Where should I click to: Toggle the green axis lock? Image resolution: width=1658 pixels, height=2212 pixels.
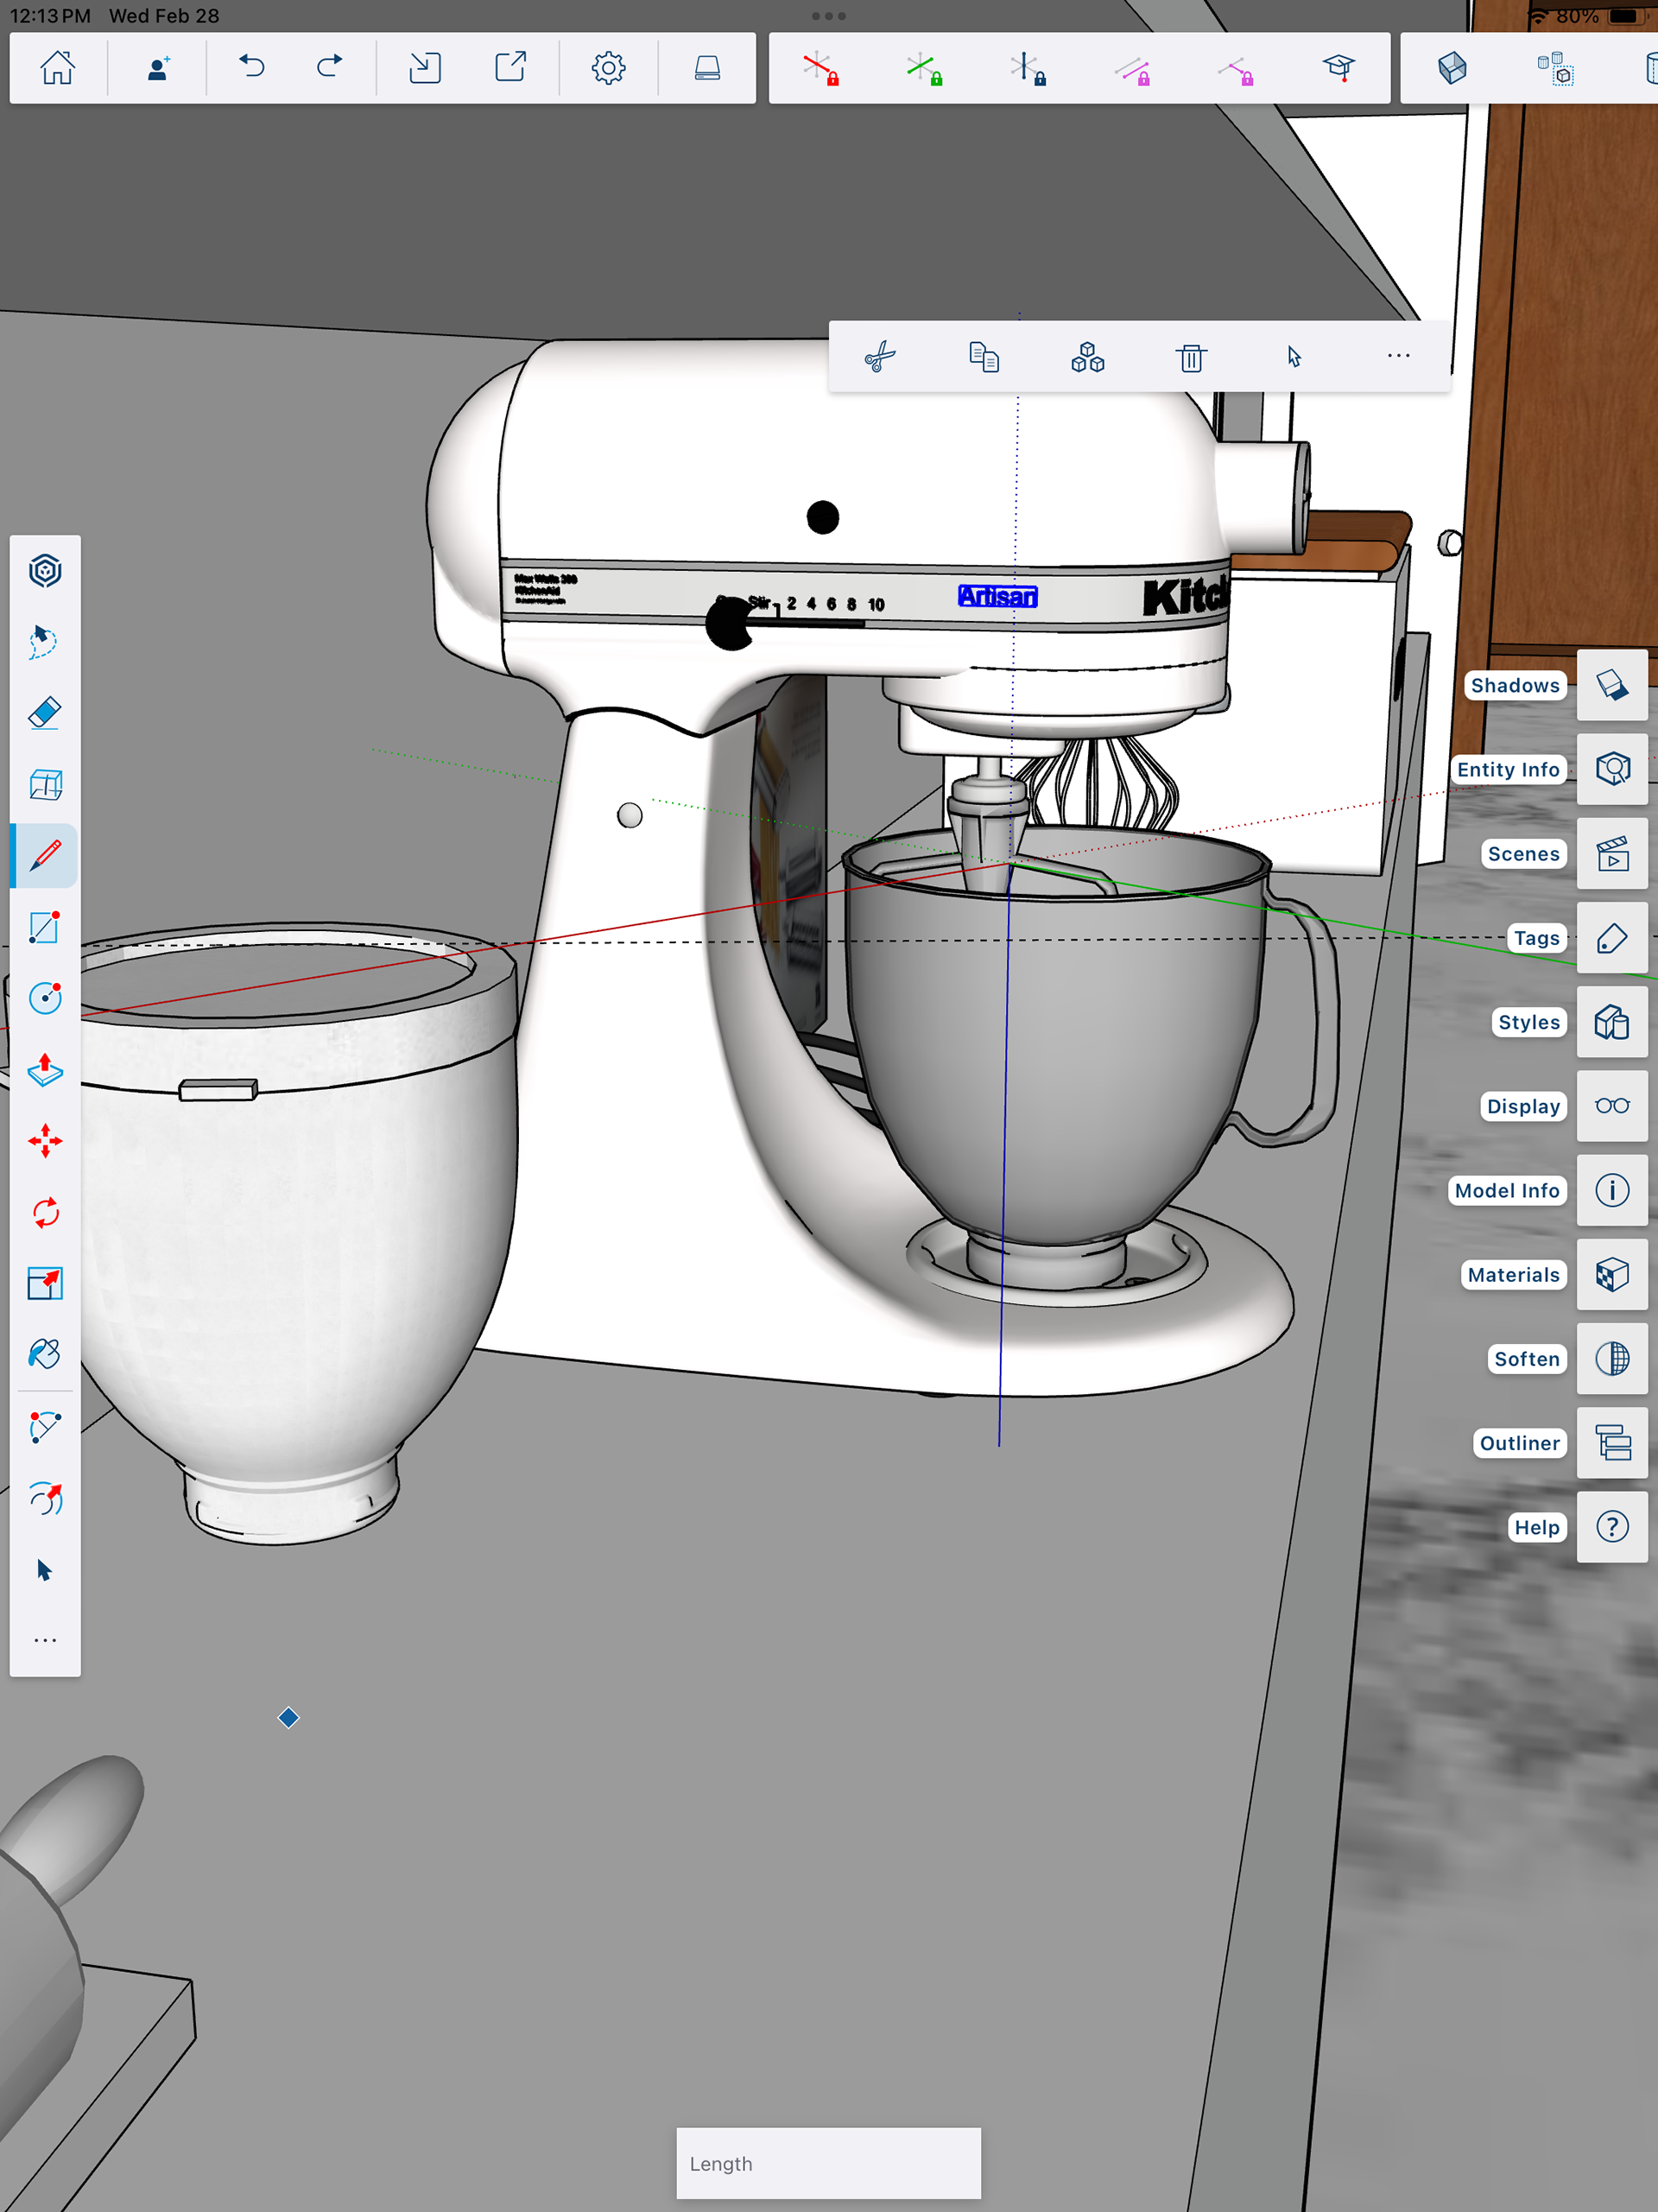pos(924,69)
